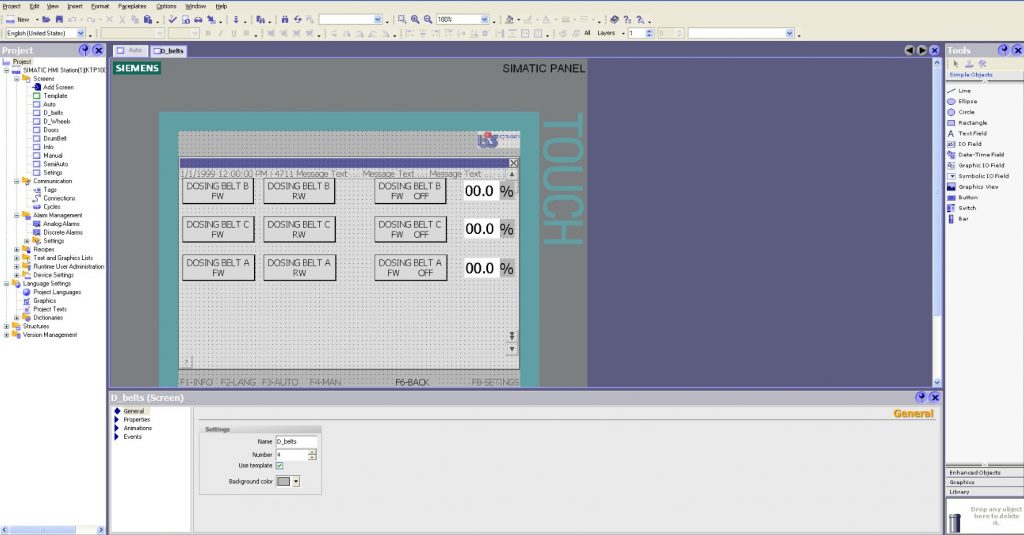Screen dimensions: 1024x535
Task: Click the Zoom in magnifier icon
Action: [415, 19]
